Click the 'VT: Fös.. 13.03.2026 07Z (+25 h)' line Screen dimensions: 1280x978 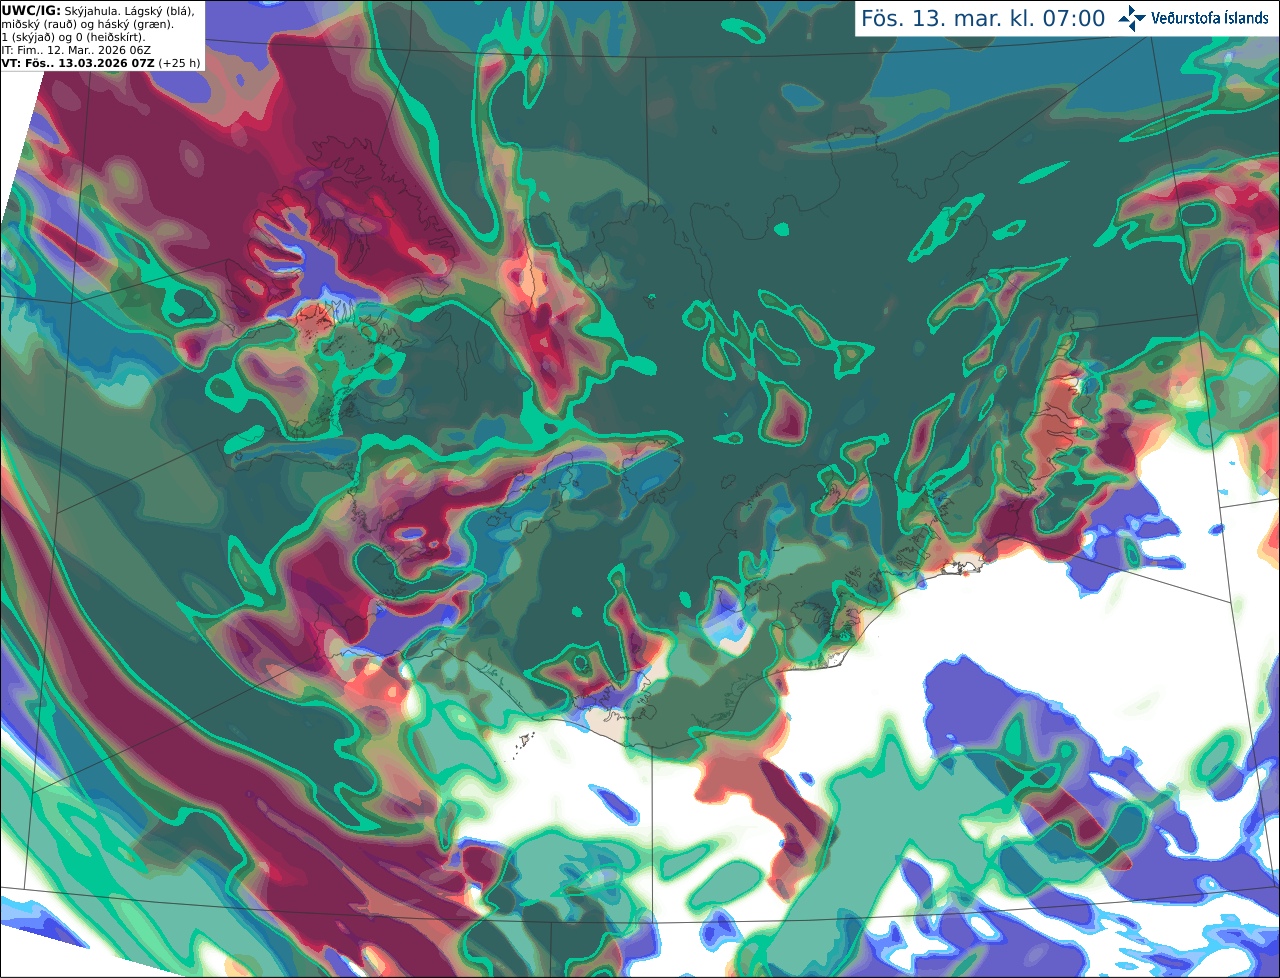[x=101, y=63]
